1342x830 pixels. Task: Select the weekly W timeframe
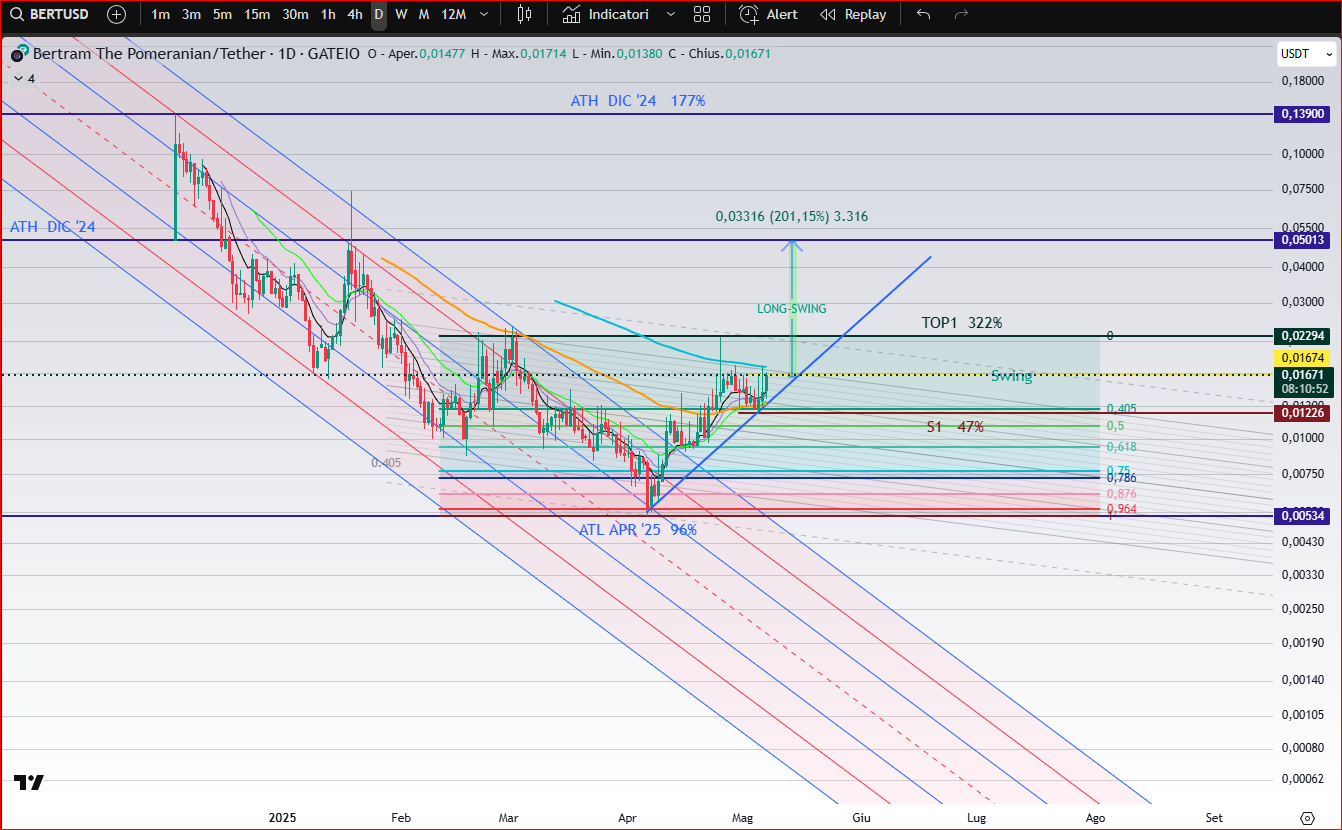point(401,14)
